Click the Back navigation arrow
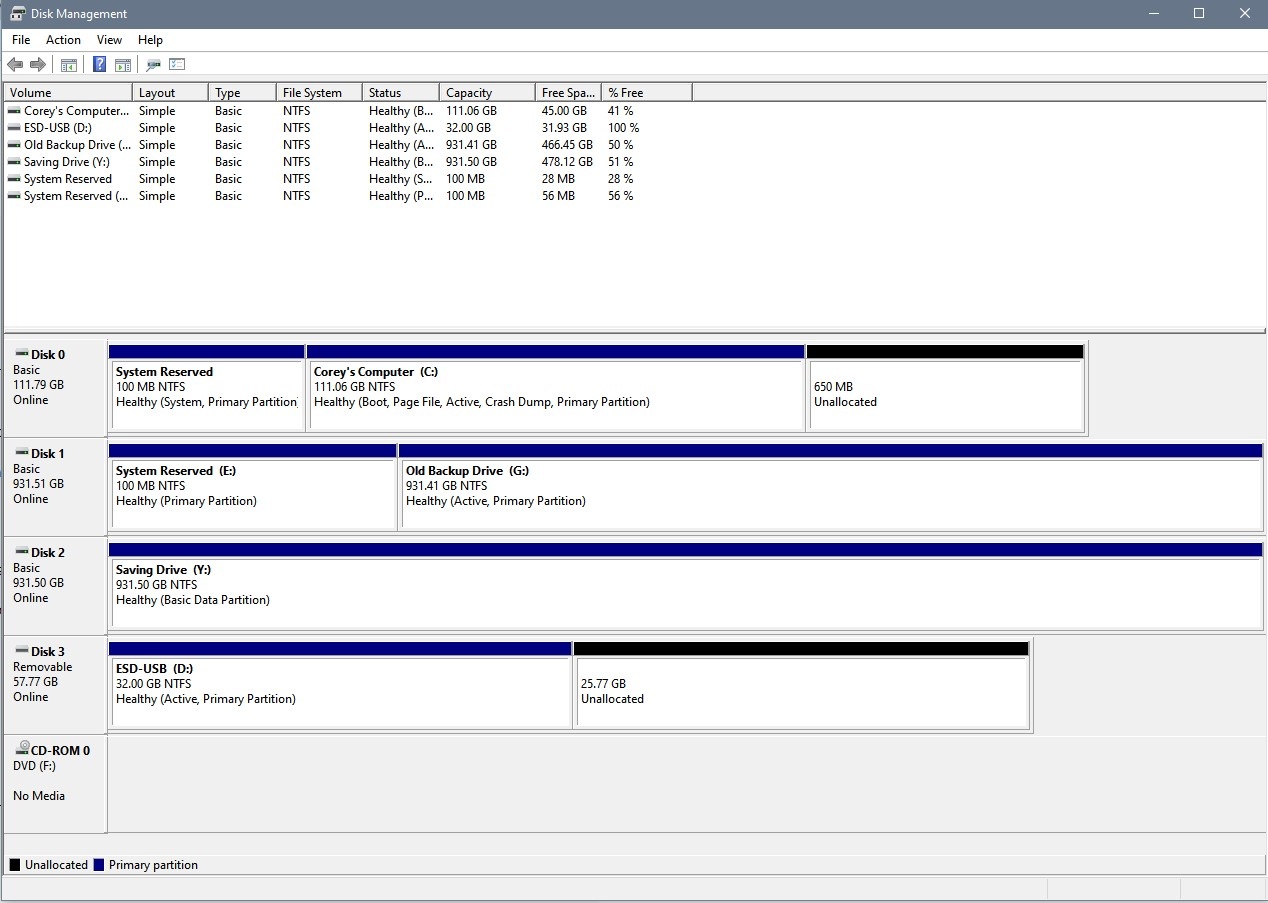The height and width of the screenshot is (903, 1268). pos(15,64)
